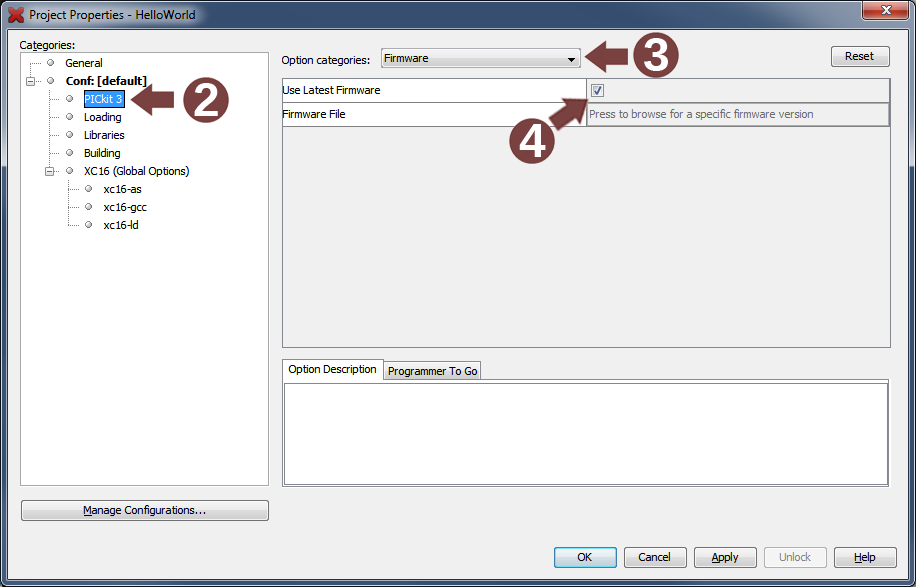Collapse the Conf: [default] tree node

(31, 81)
